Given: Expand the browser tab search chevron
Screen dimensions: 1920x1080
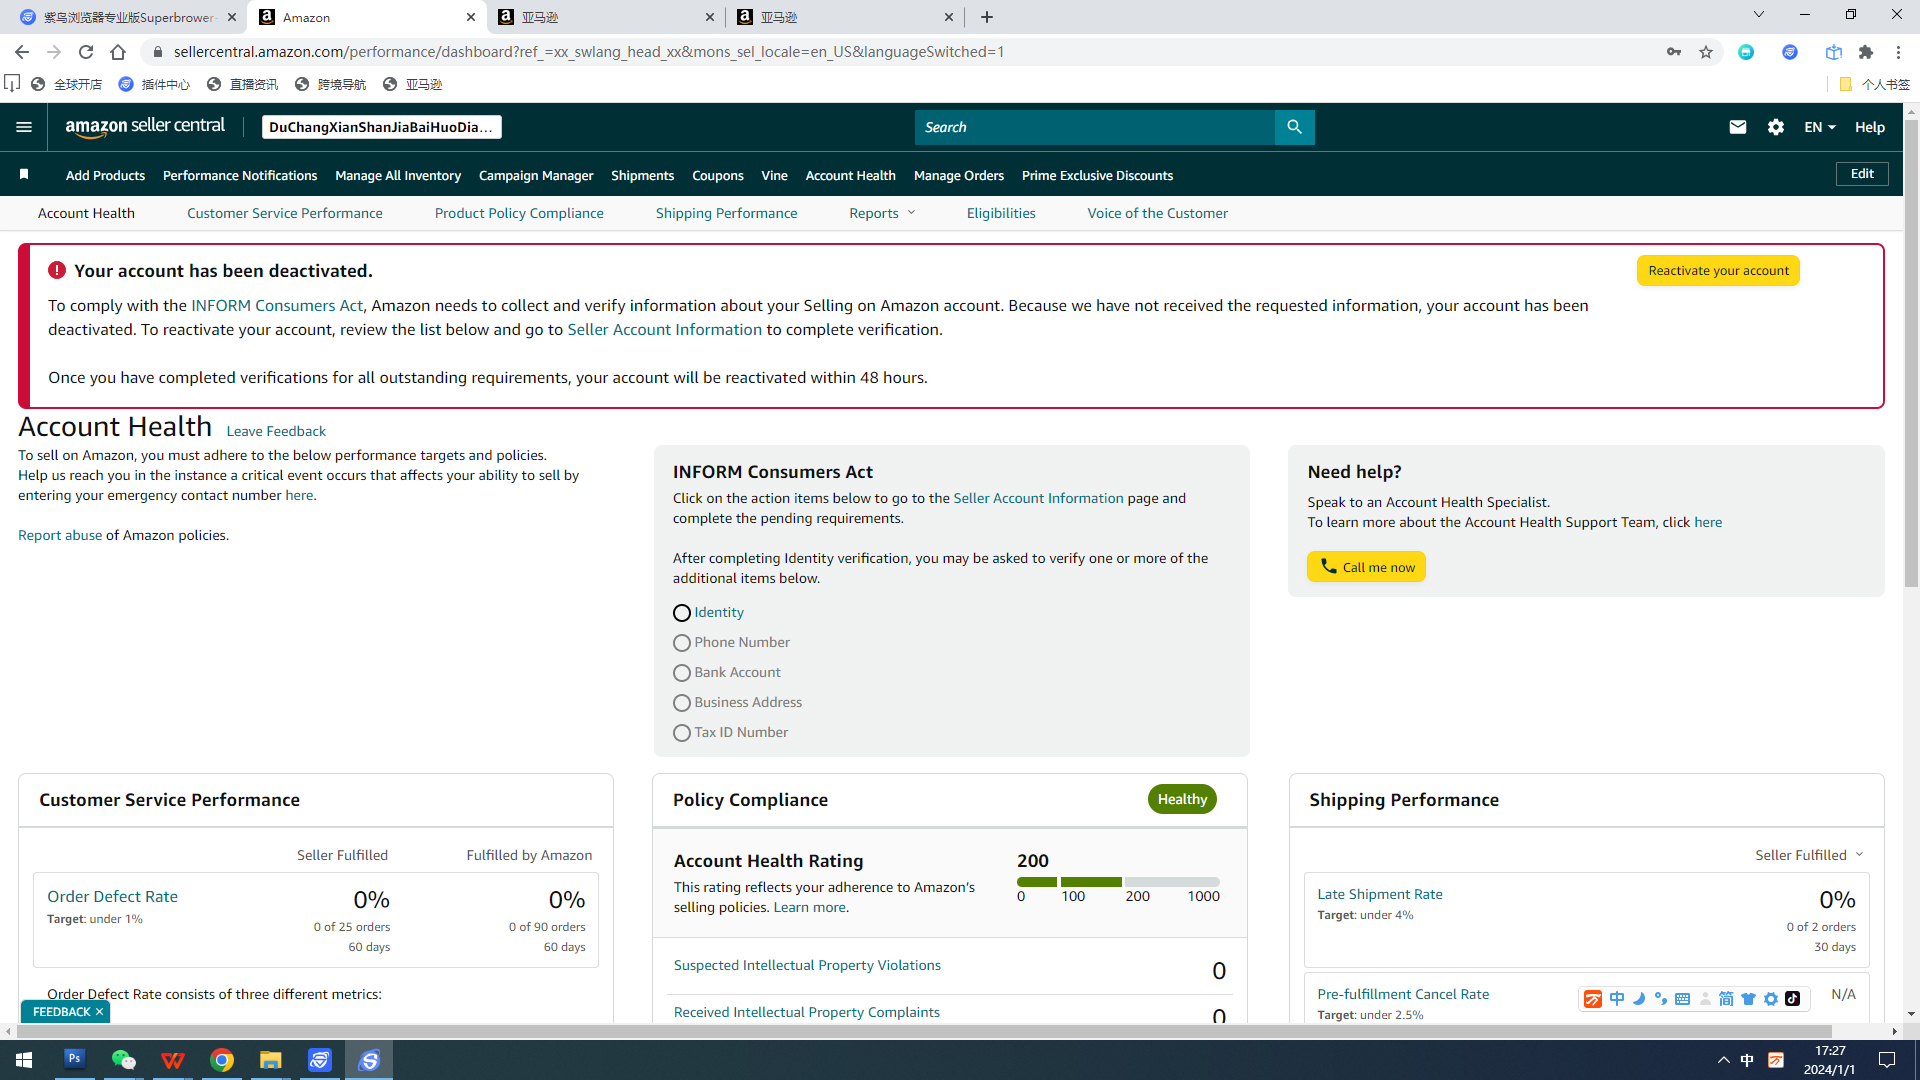Looking at the screenshot, I should click(1759, 14).
